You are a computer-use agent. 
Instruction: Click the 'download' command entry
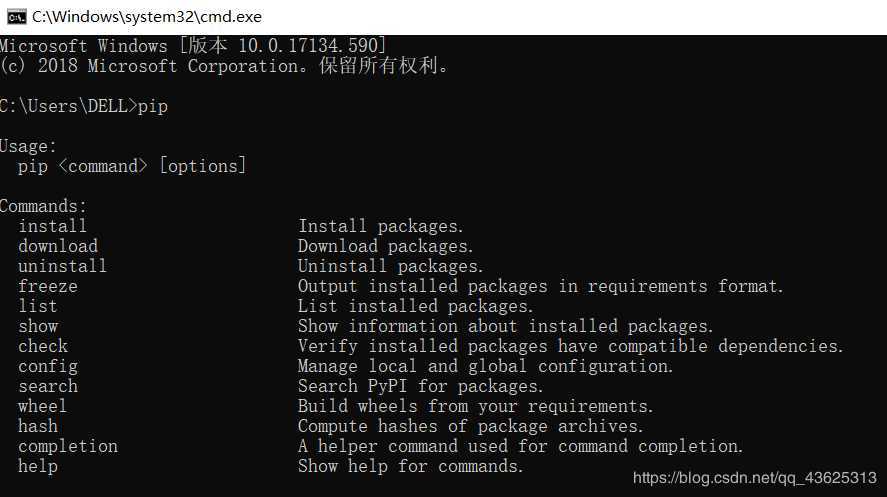(58, 246)
